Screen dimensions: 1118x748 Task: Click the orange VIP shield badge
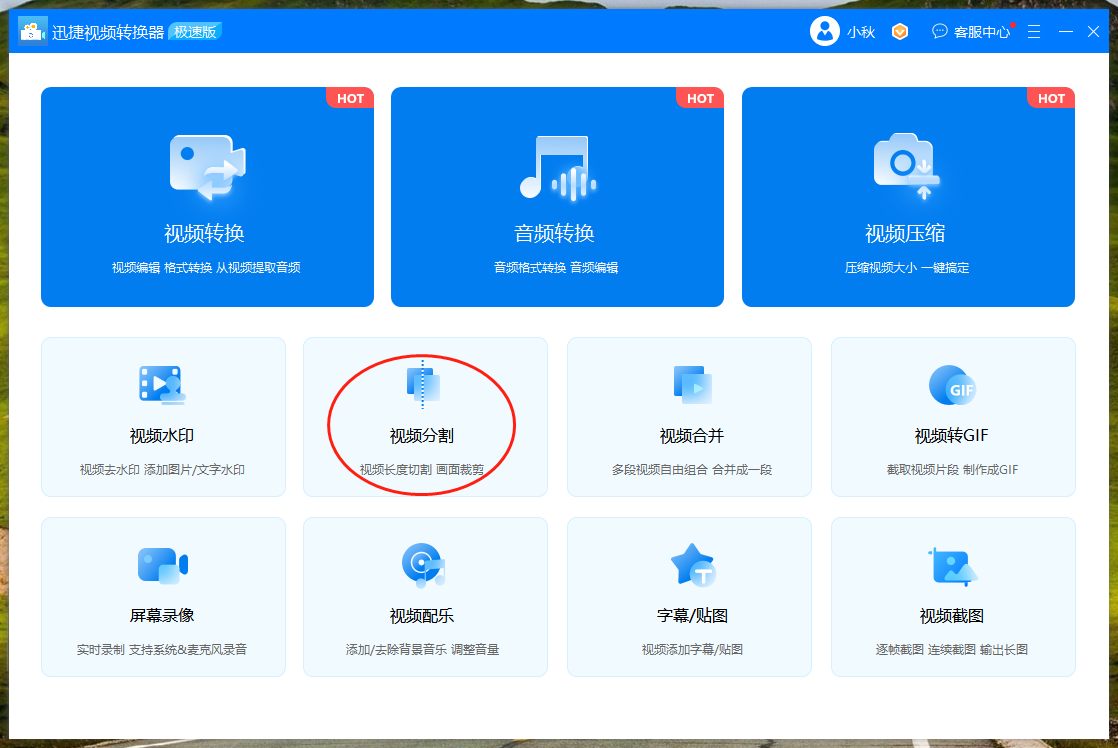[x=900, y=32]
